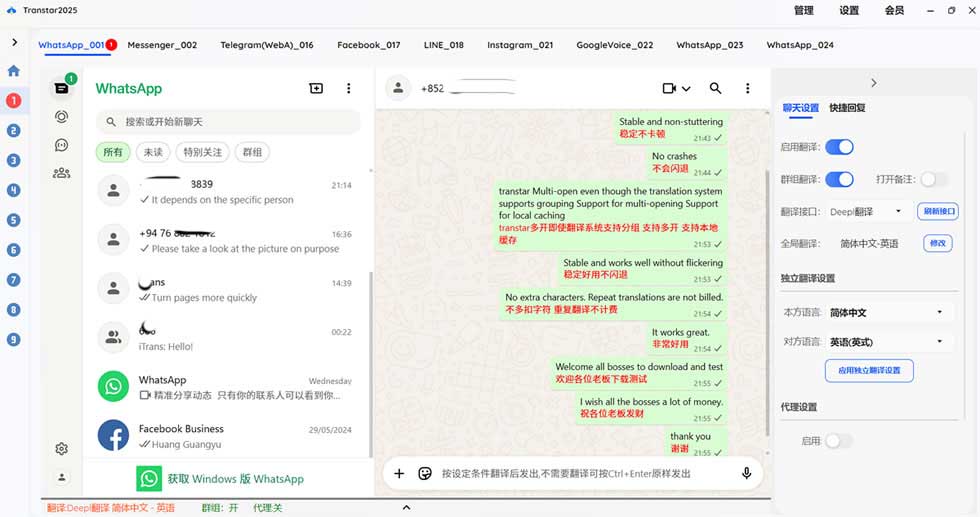This screenshot has height=517, width=980.
Task: Click the attach plus icon
Action: pyautogui.click(x=399, y=473)
